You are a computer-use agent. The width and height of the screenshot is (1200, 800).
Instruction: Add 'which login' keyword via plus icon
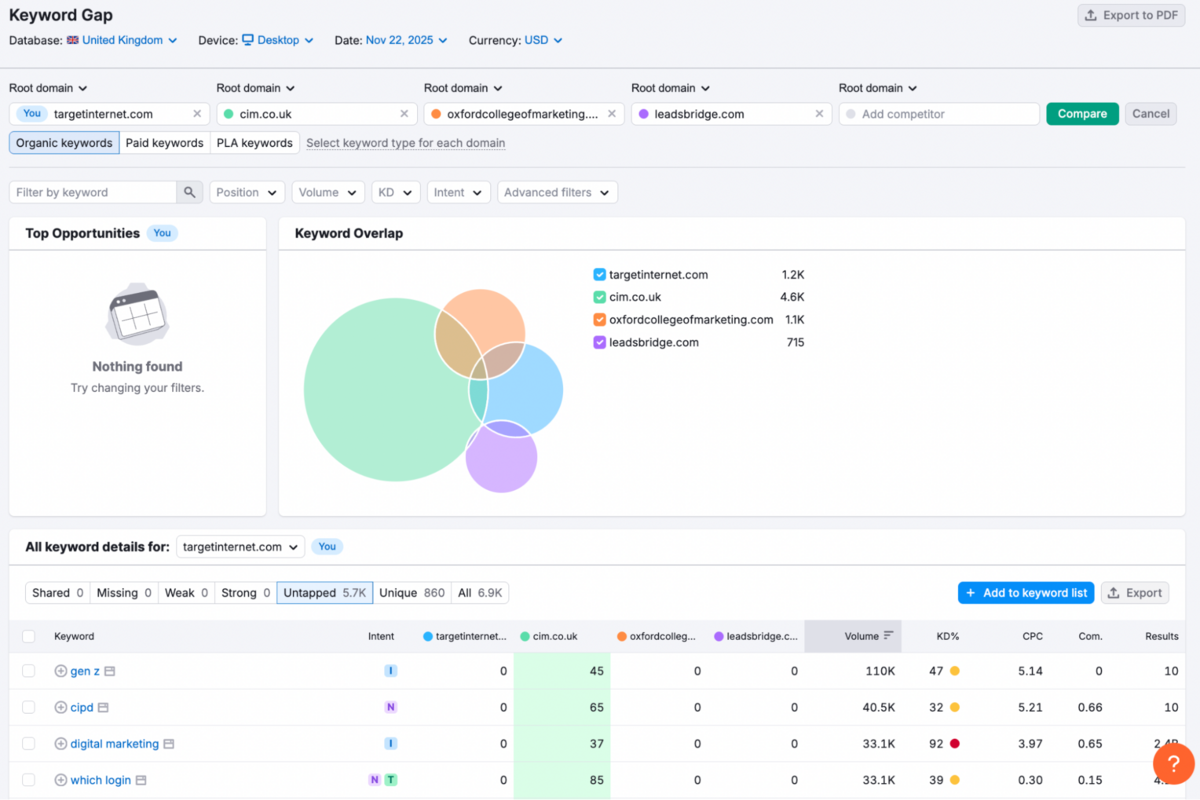point(60,780)
